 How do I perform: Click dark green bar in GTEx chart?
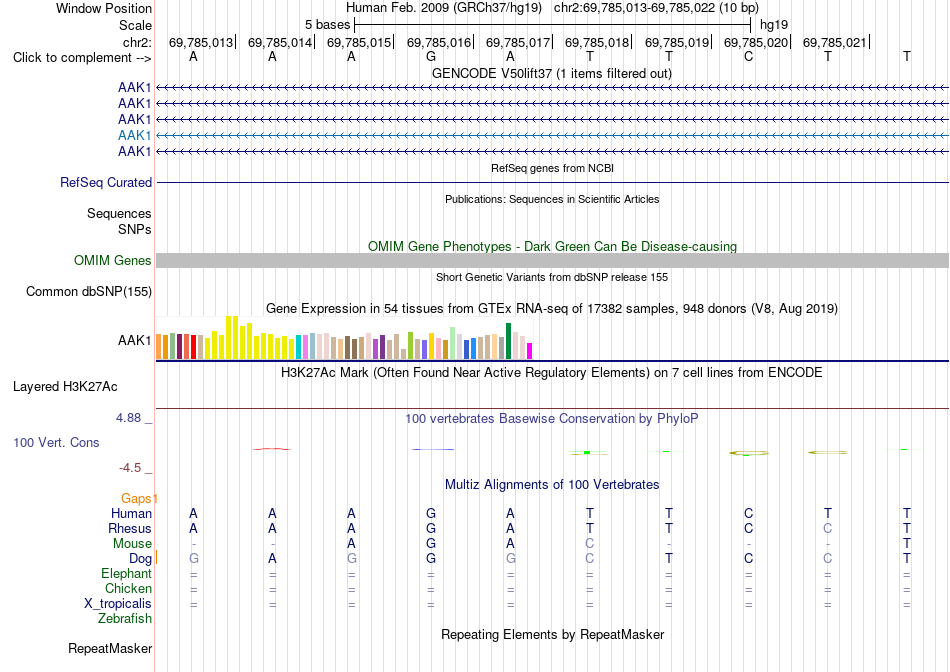[509, 341]
